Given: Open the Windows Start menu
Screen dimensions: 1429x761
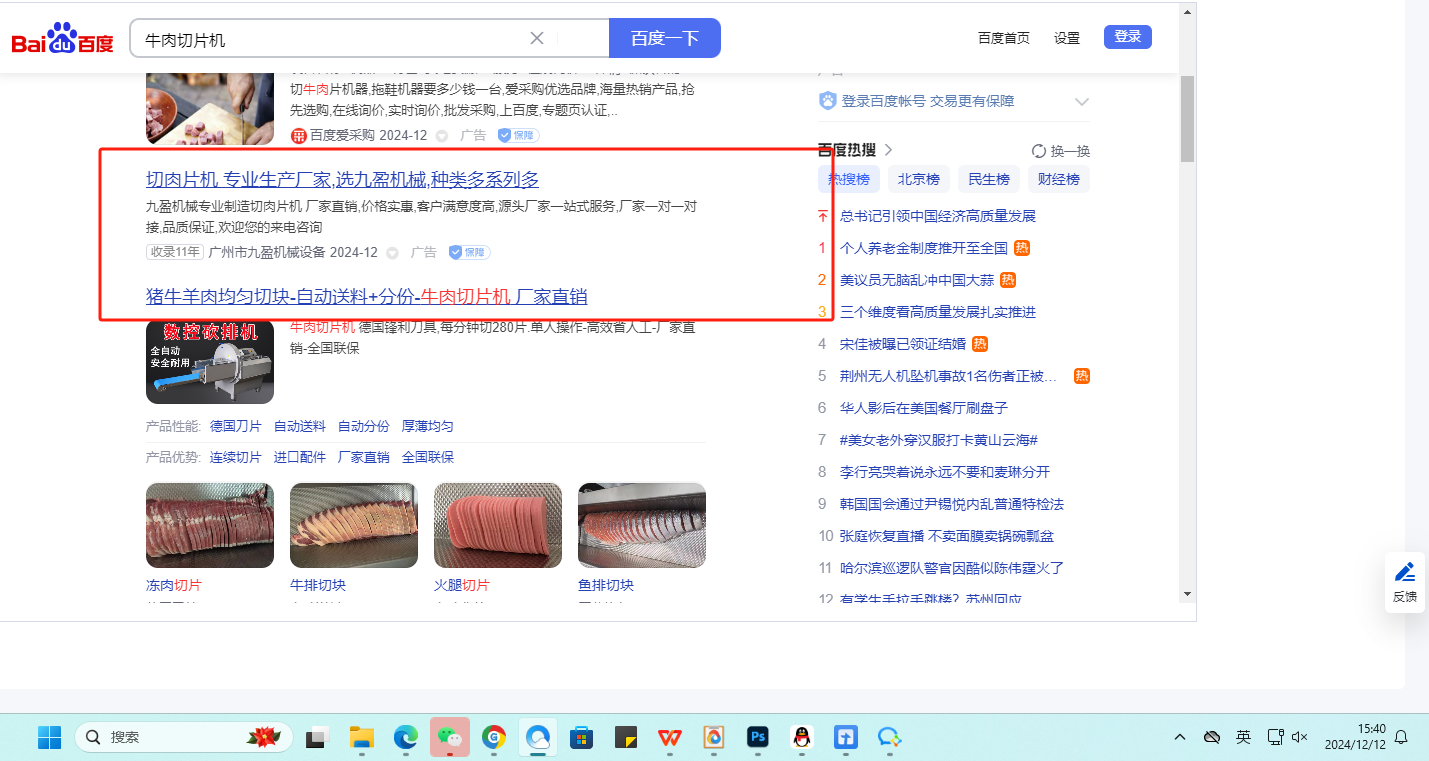Looking at the screenshot, I should (49, 738).
